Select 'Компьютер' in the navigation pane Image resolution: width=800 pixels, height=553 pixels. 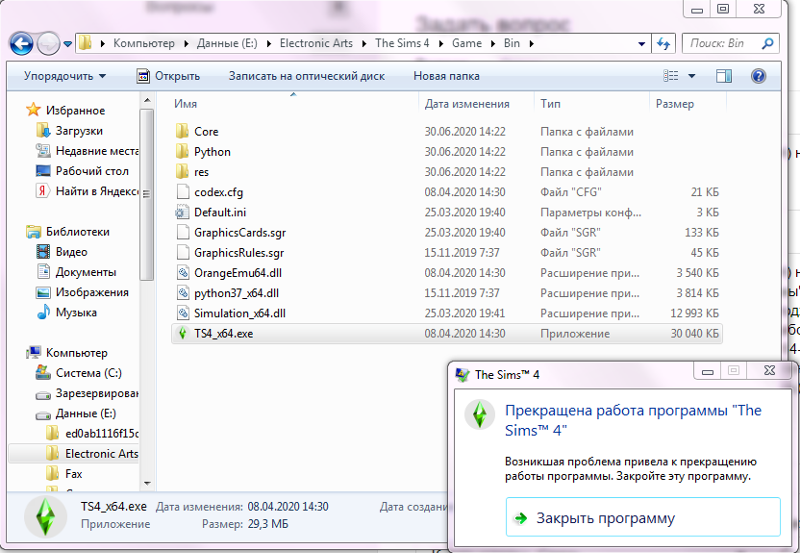(67, 353)
